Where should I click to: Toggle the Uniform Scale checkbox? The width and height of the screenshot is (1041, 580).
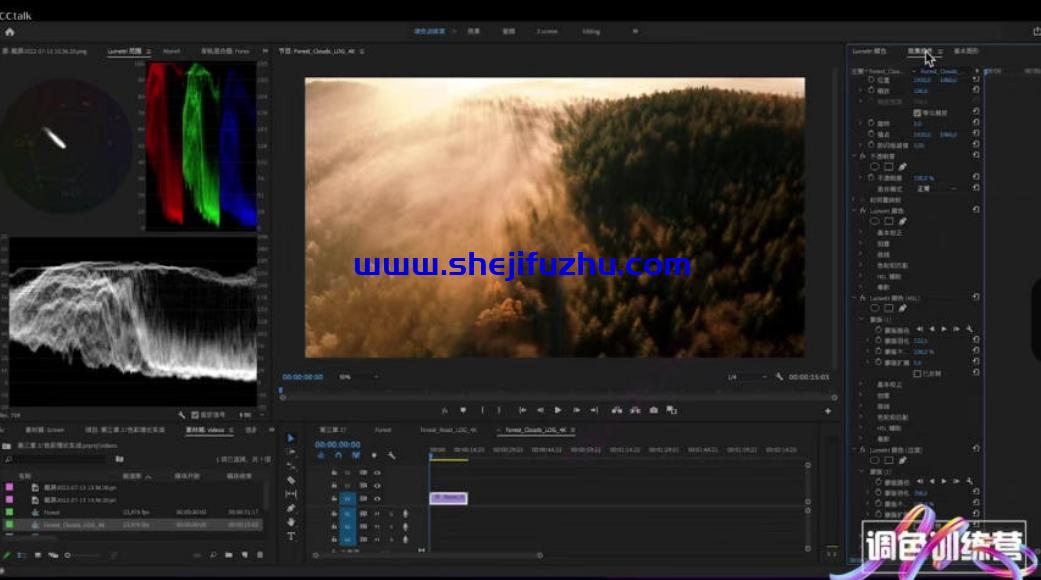coord(917,113)
